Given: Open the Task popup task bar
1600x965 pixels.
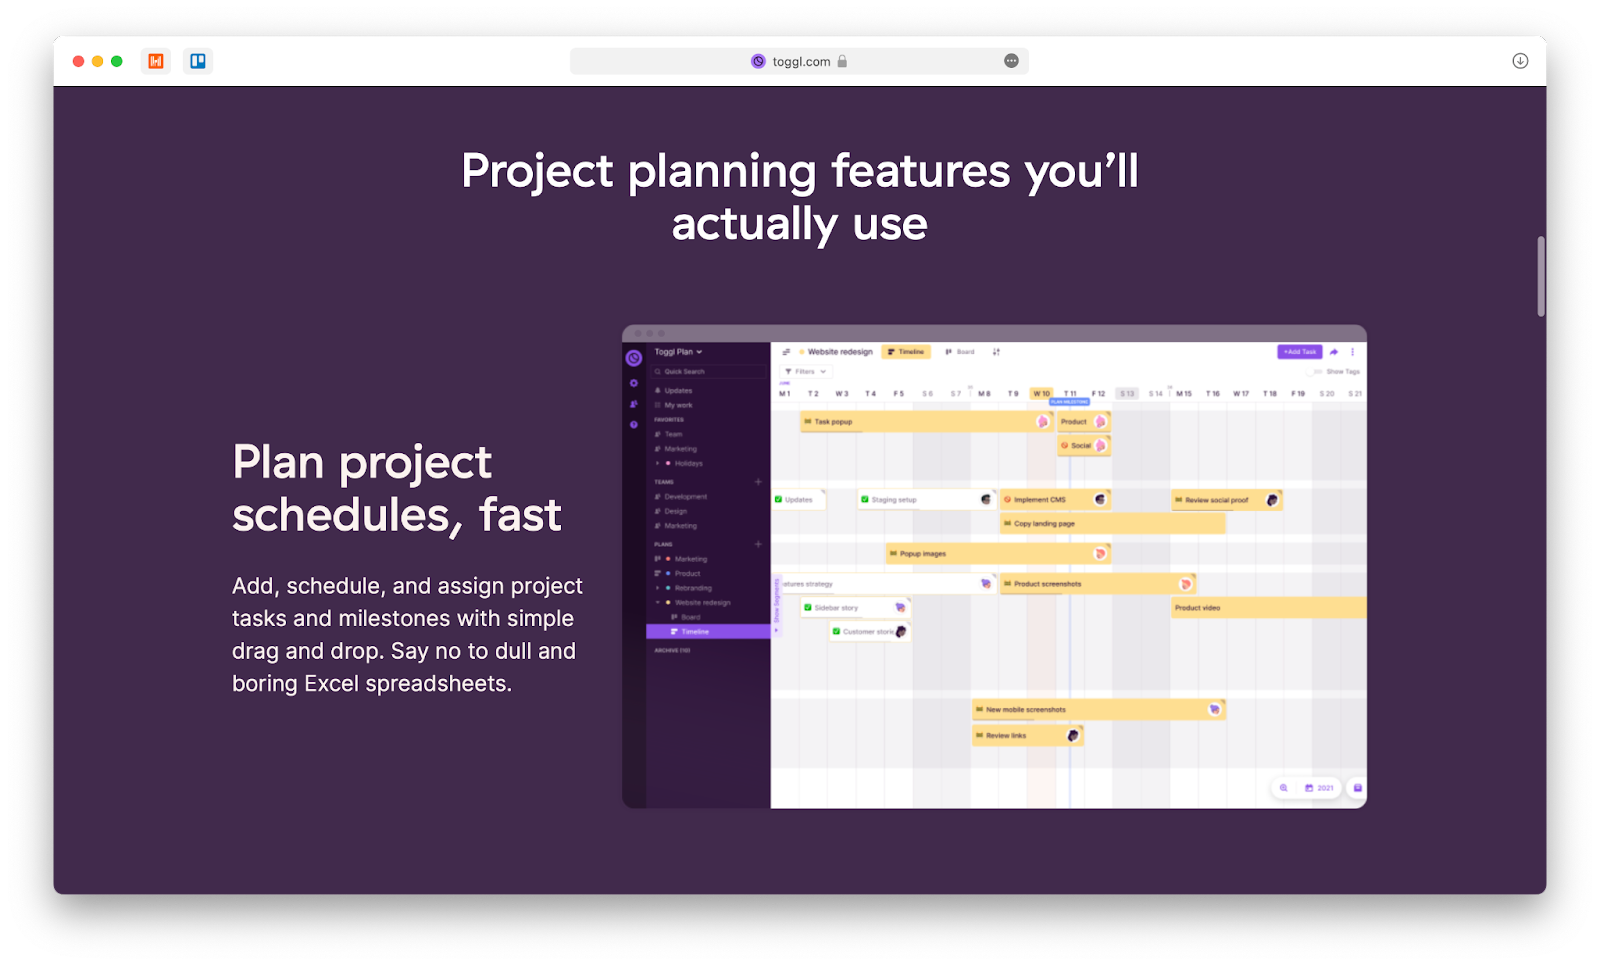Looking at the screenshot, I should tap(926, 422).
